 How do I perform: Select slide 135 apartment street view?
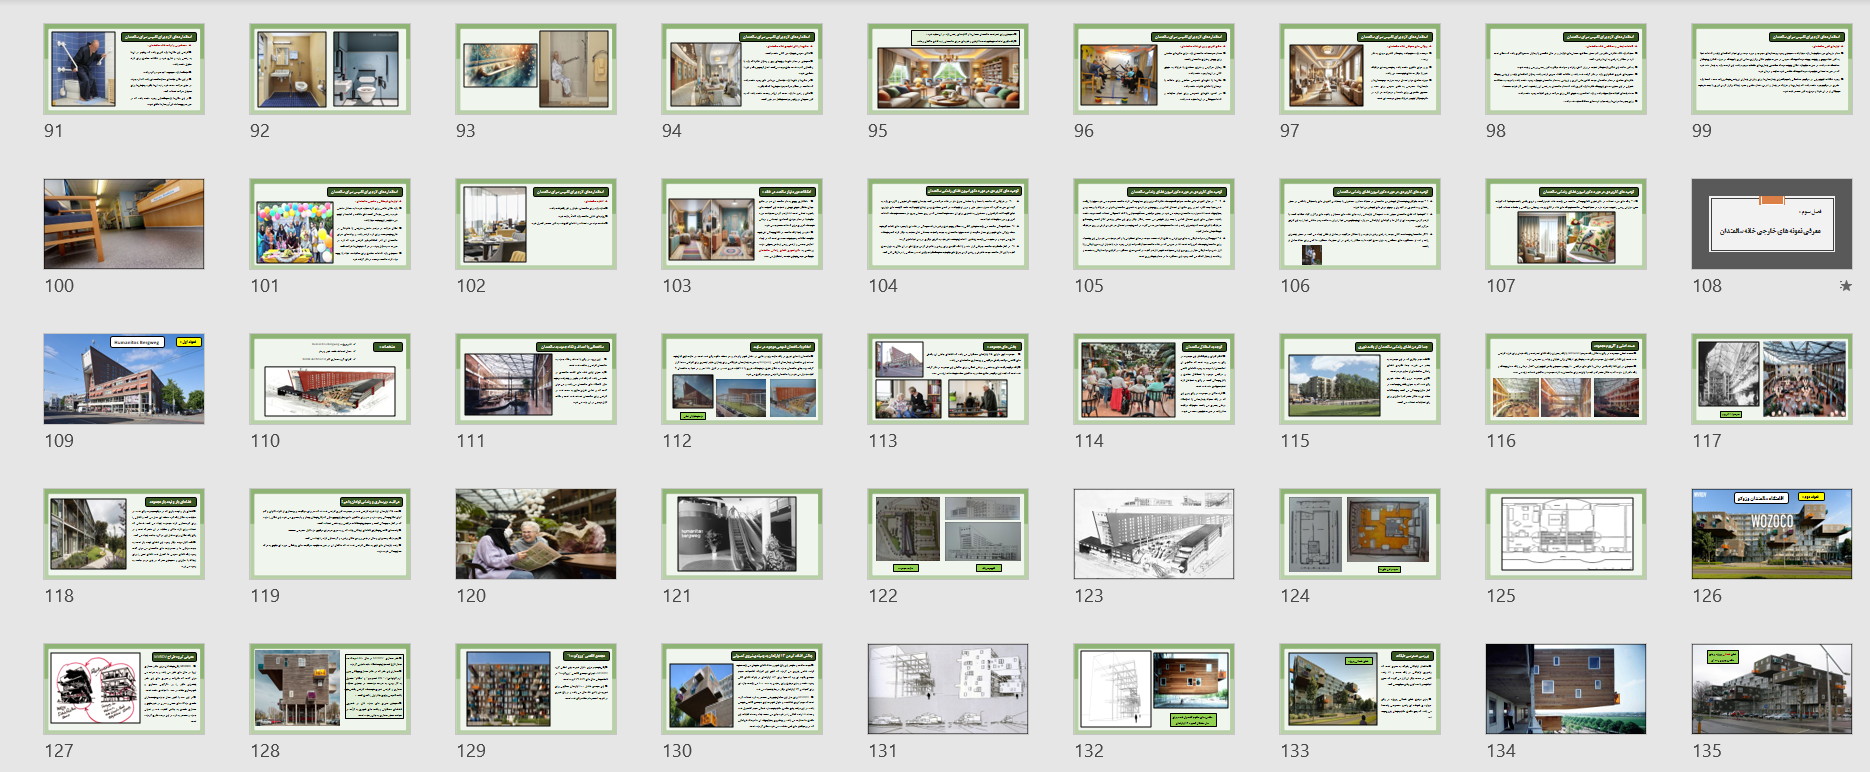pos(1771,689)
